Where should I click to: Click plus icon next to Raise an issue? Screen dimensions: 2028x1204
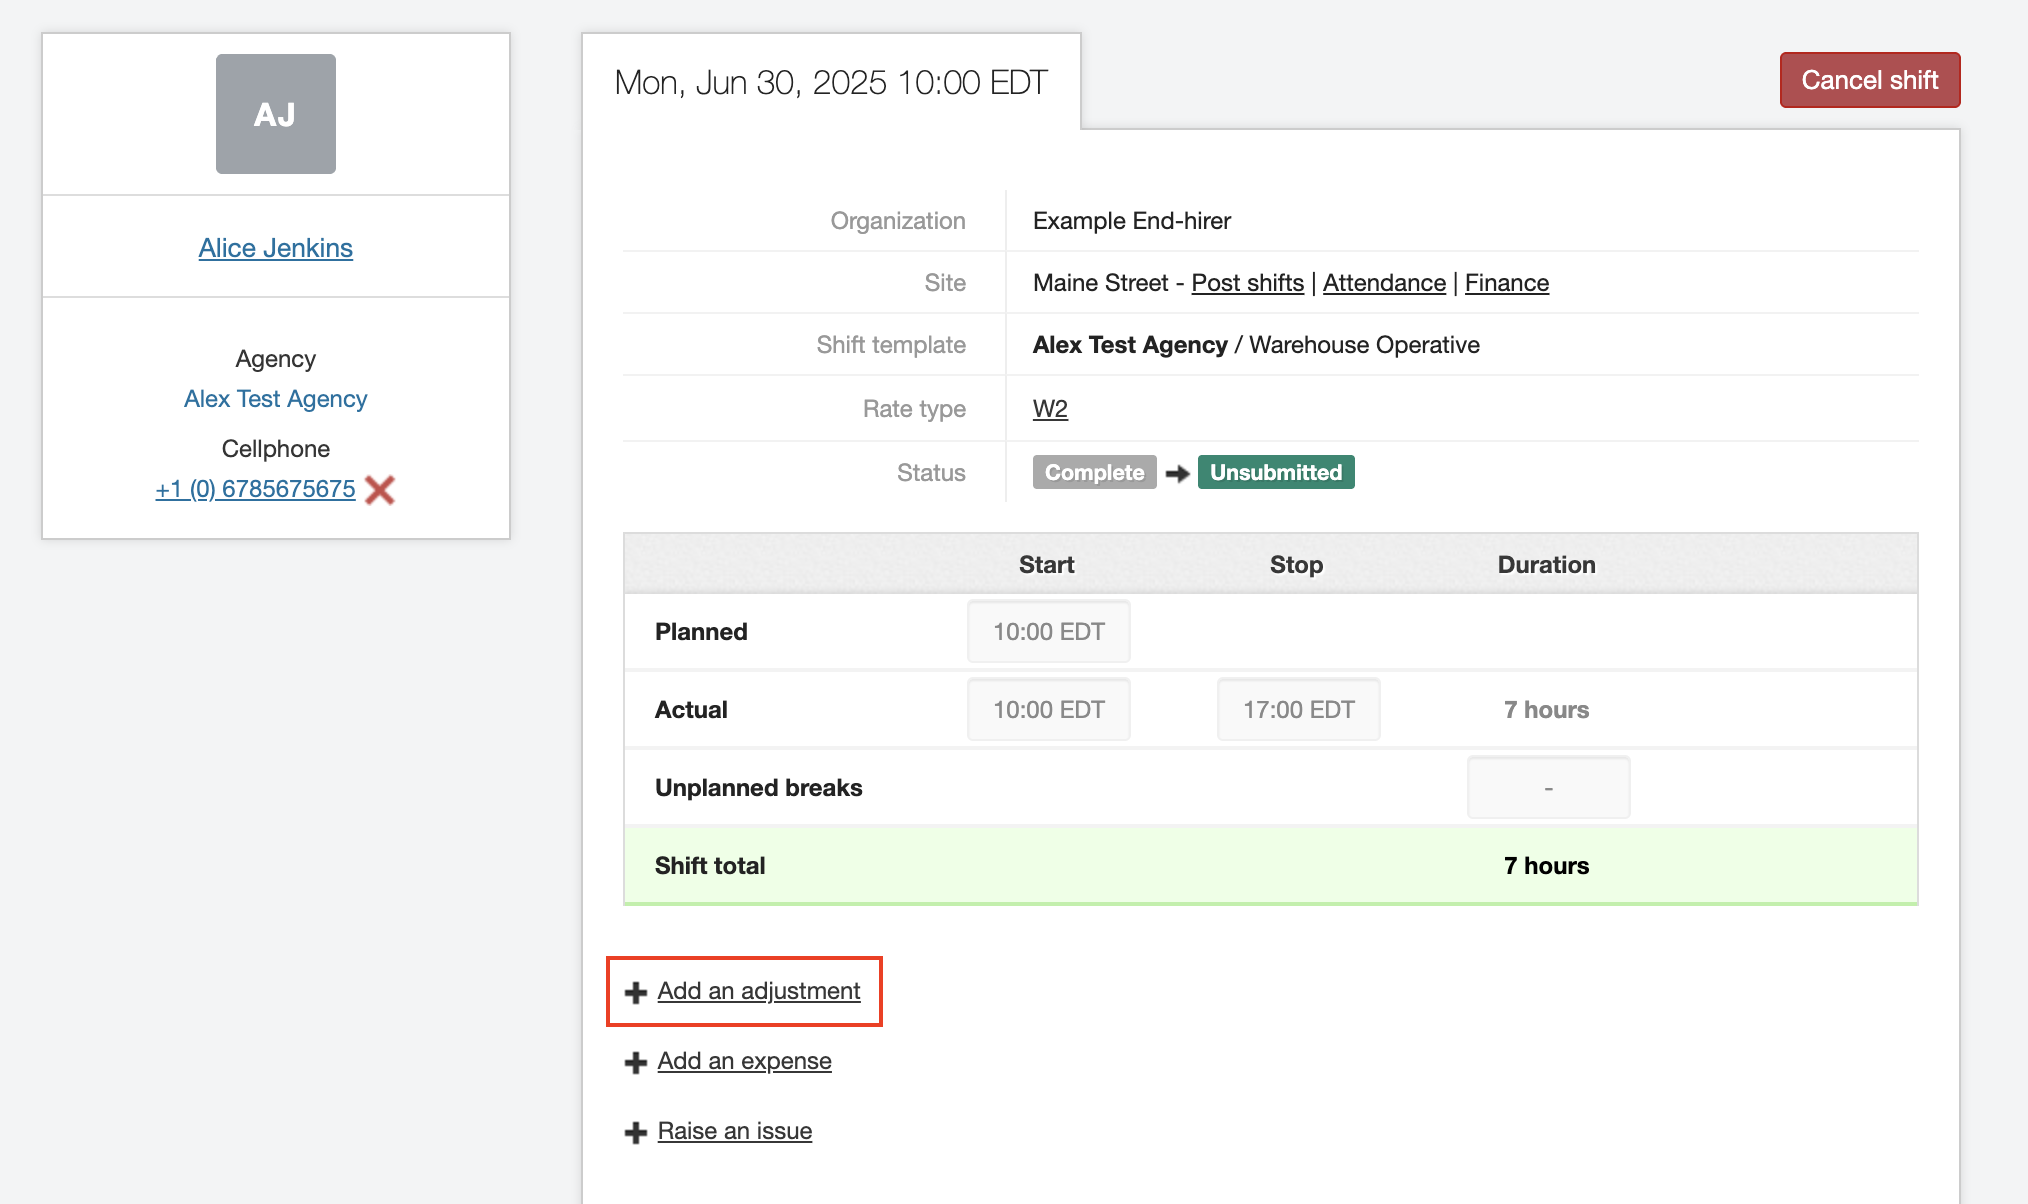pos(636,1132)
